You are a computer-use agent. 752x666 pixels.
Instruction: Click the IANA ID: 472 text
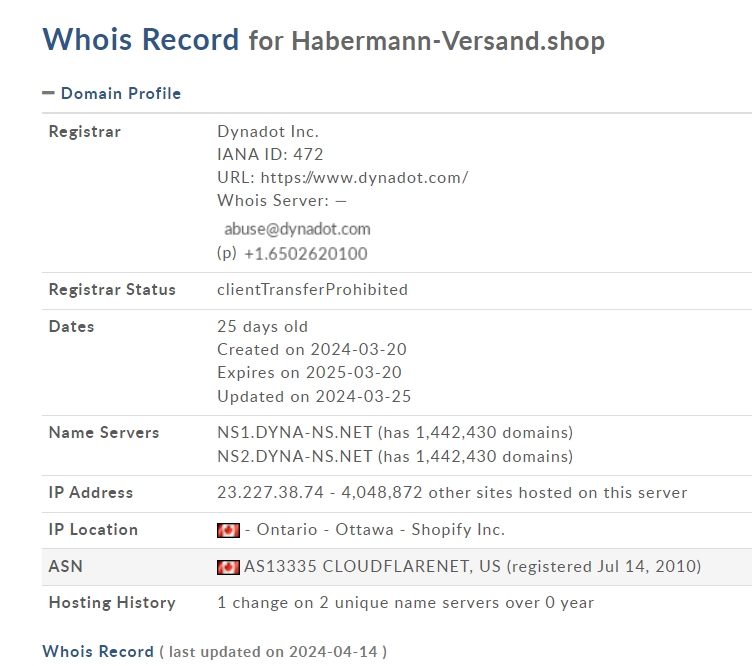click(270, 154)
